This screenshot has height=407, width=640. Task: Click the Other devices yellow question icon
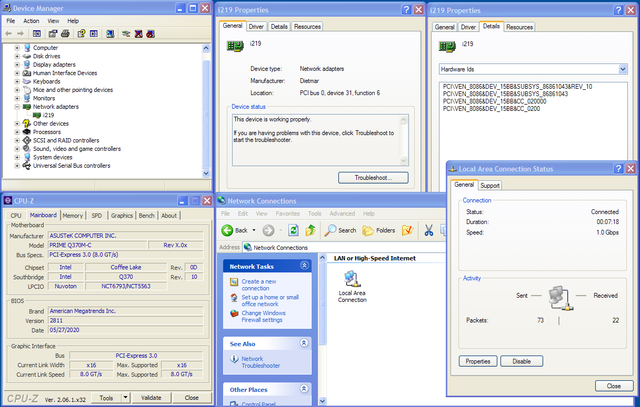coord(27,123)
